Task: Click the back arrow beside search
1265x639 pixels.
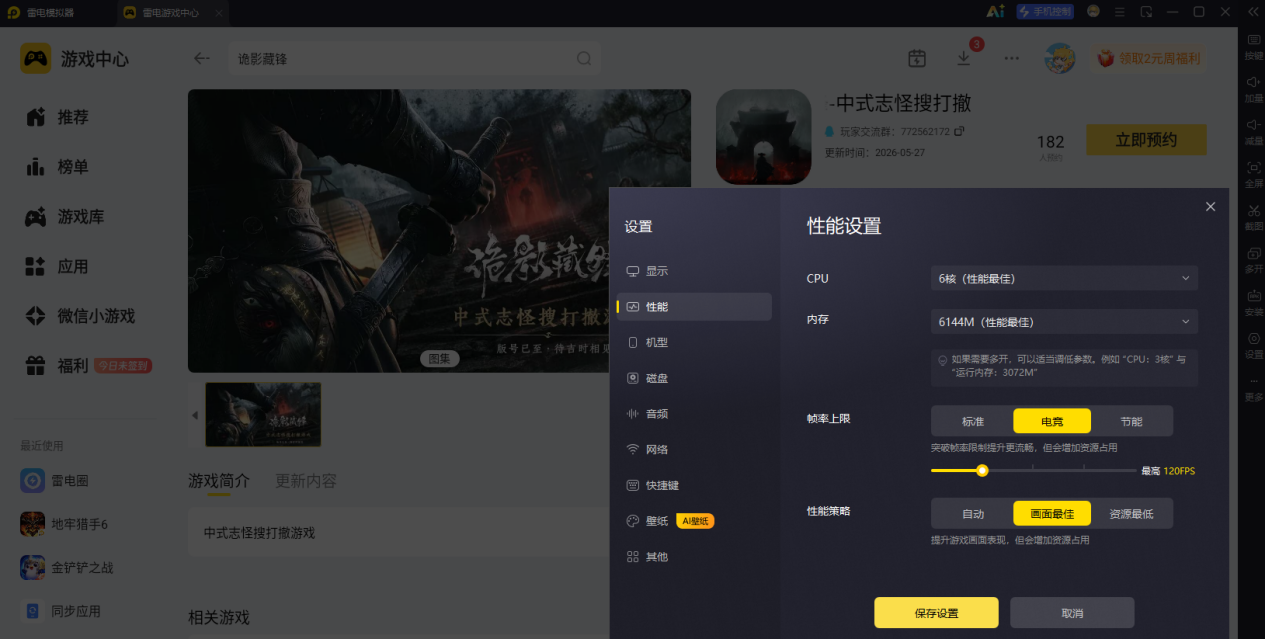Action: tap(202, 58)
